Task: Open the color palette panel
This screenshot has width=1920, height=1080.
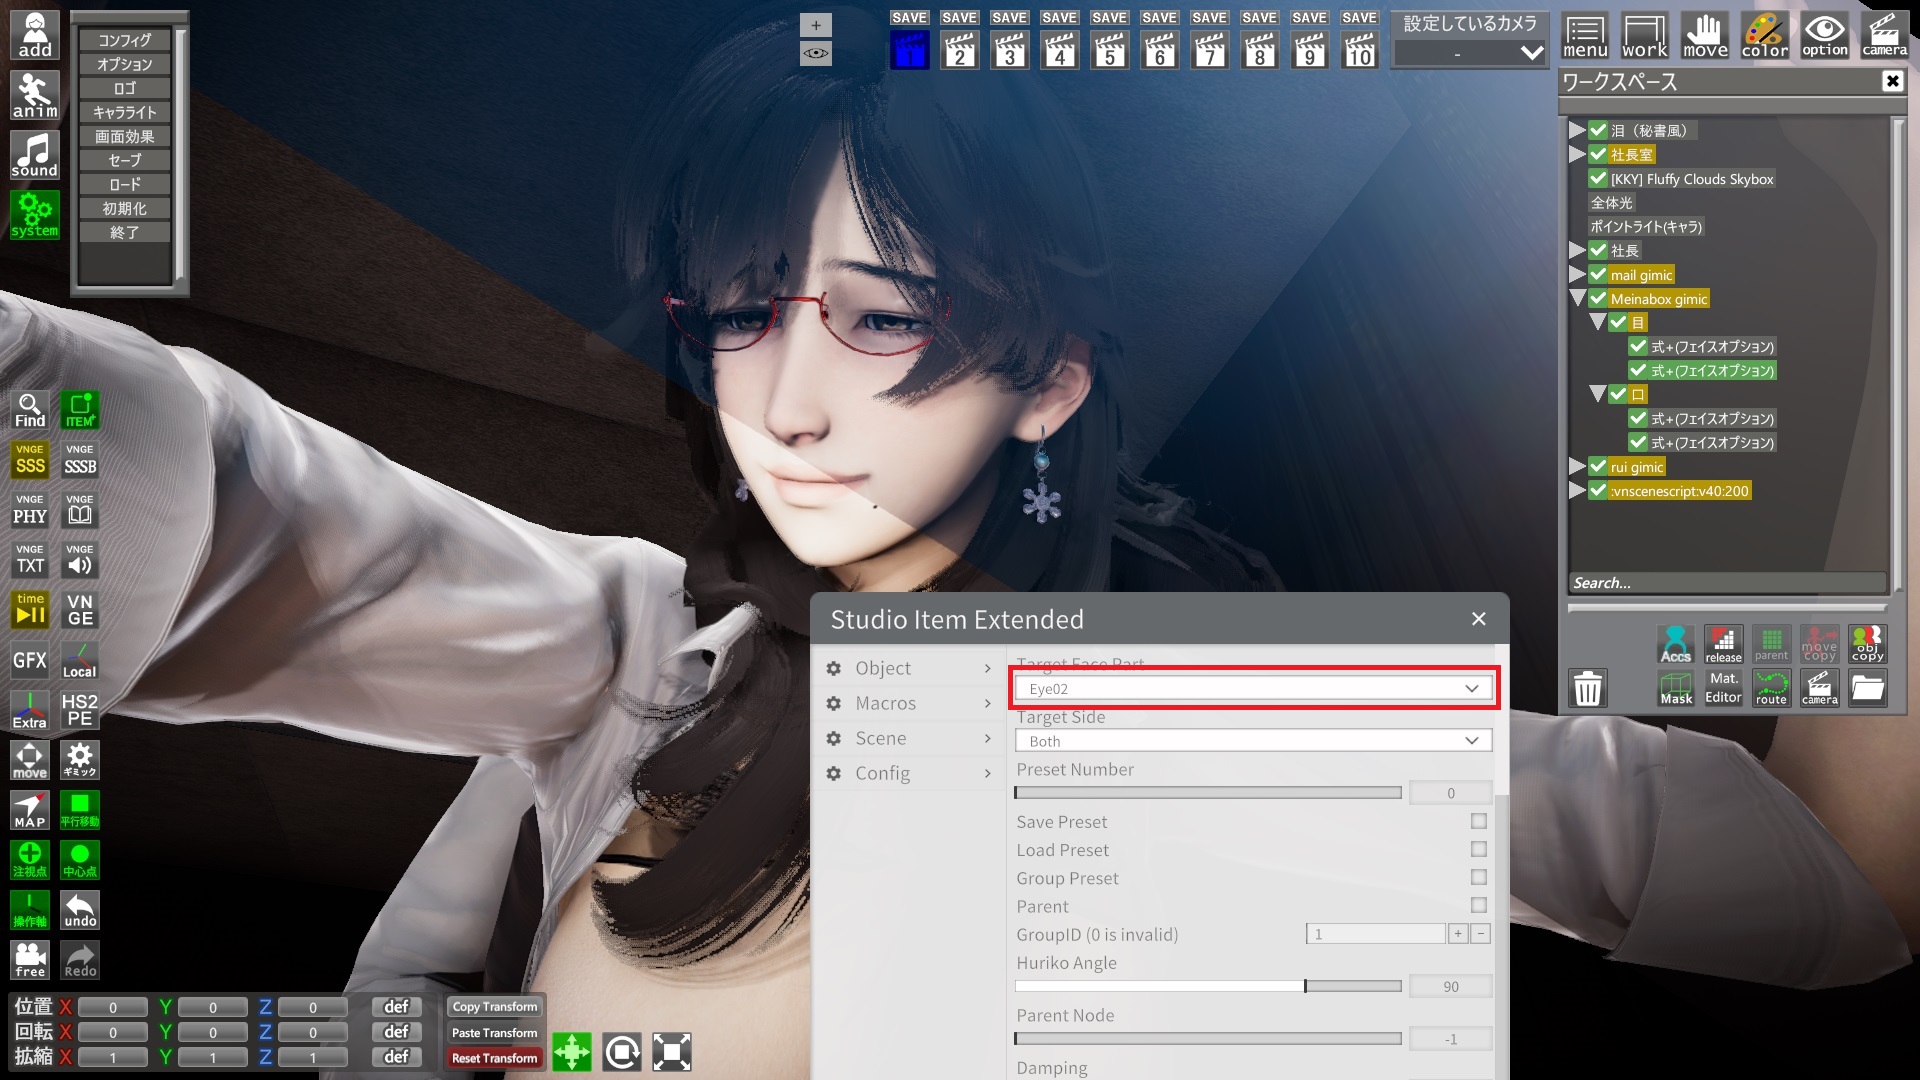Action: click(1765, 36)
